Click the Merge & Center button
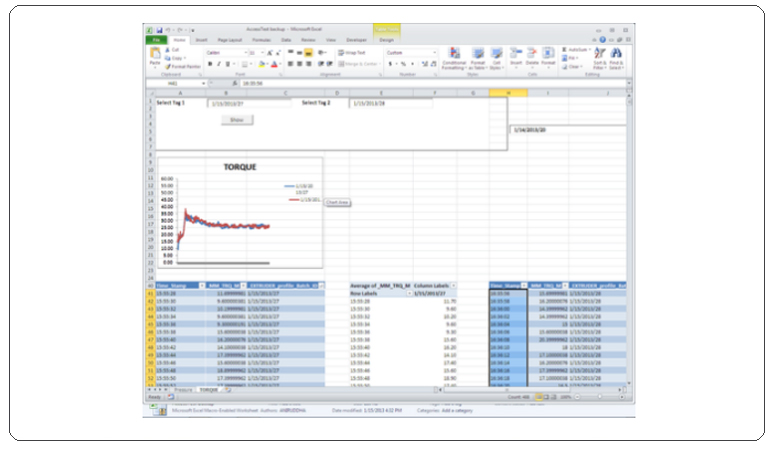This screenshot has height=450, width=770. 358,64
